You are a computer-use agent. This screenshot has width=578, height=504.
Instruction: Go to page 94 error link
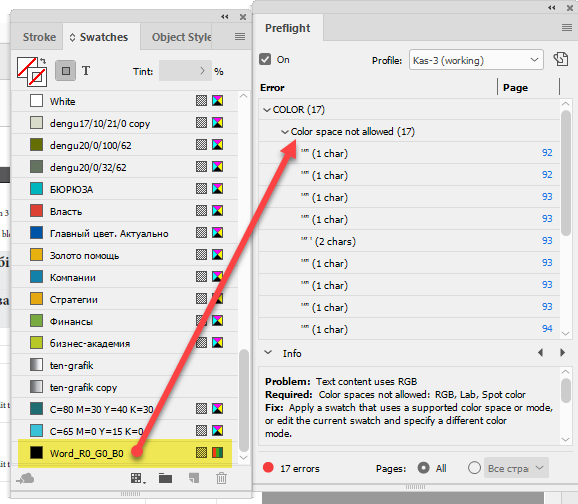click(547, 329)
